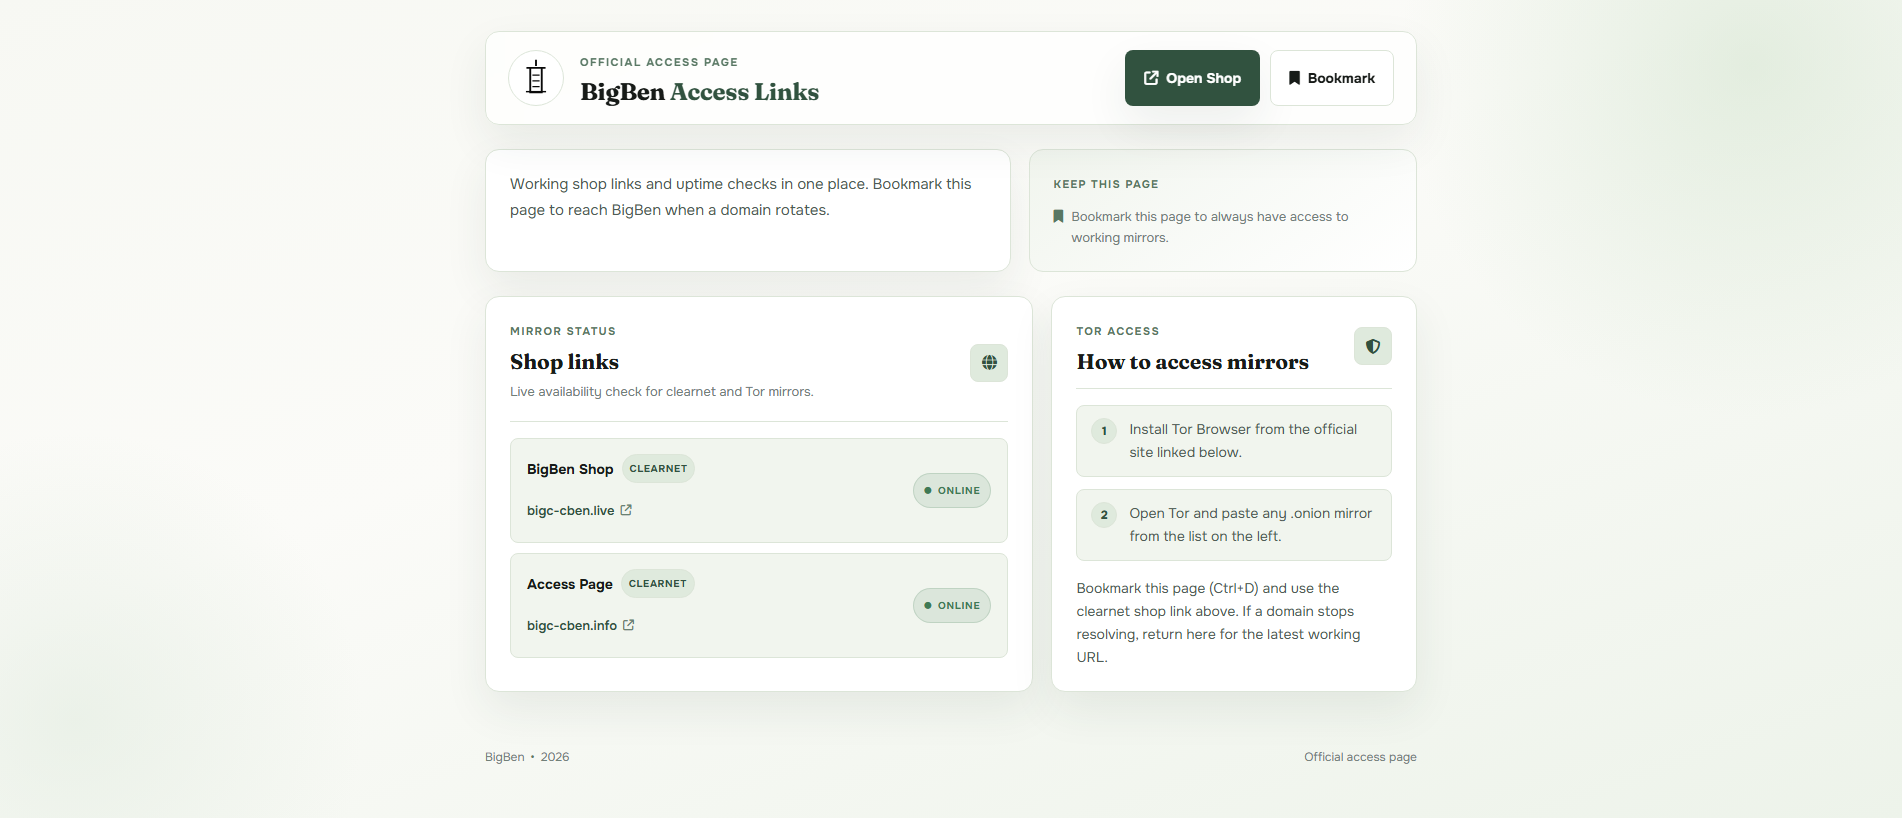Click the "Working shop links and uptime" intro text

(741, 197)
